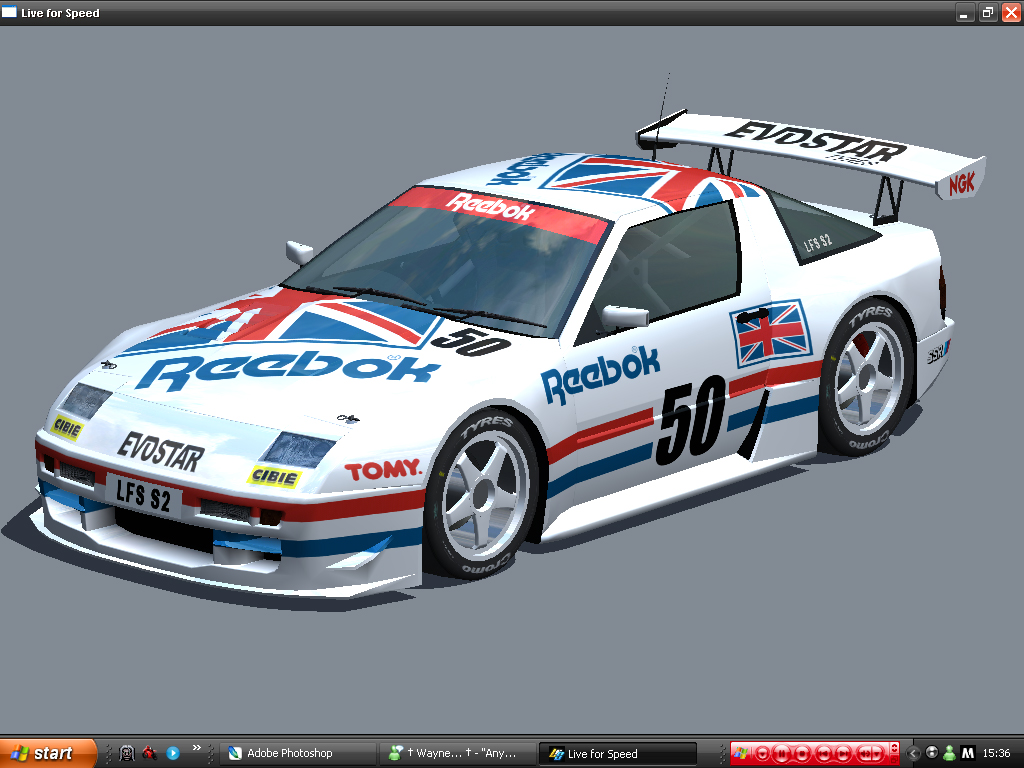This screenshot has height=768, width=1024.
Task: Minimize the Live for Speed window
Action: point(965,12)
